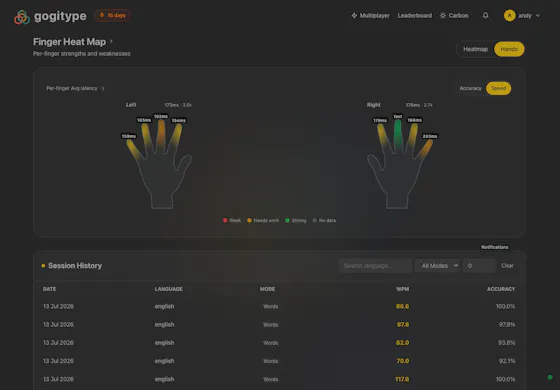The width and height of the screenshot is (560, 390).
Task: Click the left hand 154ms index label
Action: (x=179, y=121)
